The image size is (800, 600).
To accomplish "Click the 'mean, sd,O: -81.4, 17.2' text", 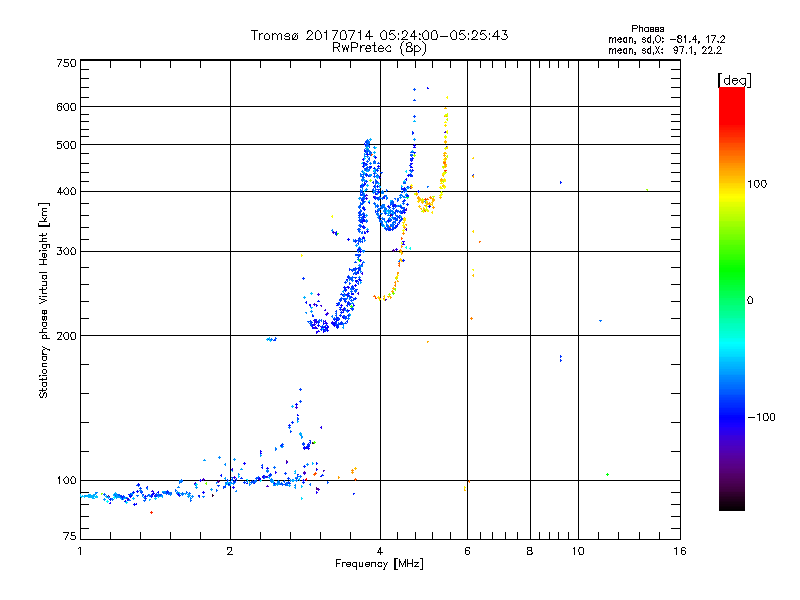I will coord(666,39).
